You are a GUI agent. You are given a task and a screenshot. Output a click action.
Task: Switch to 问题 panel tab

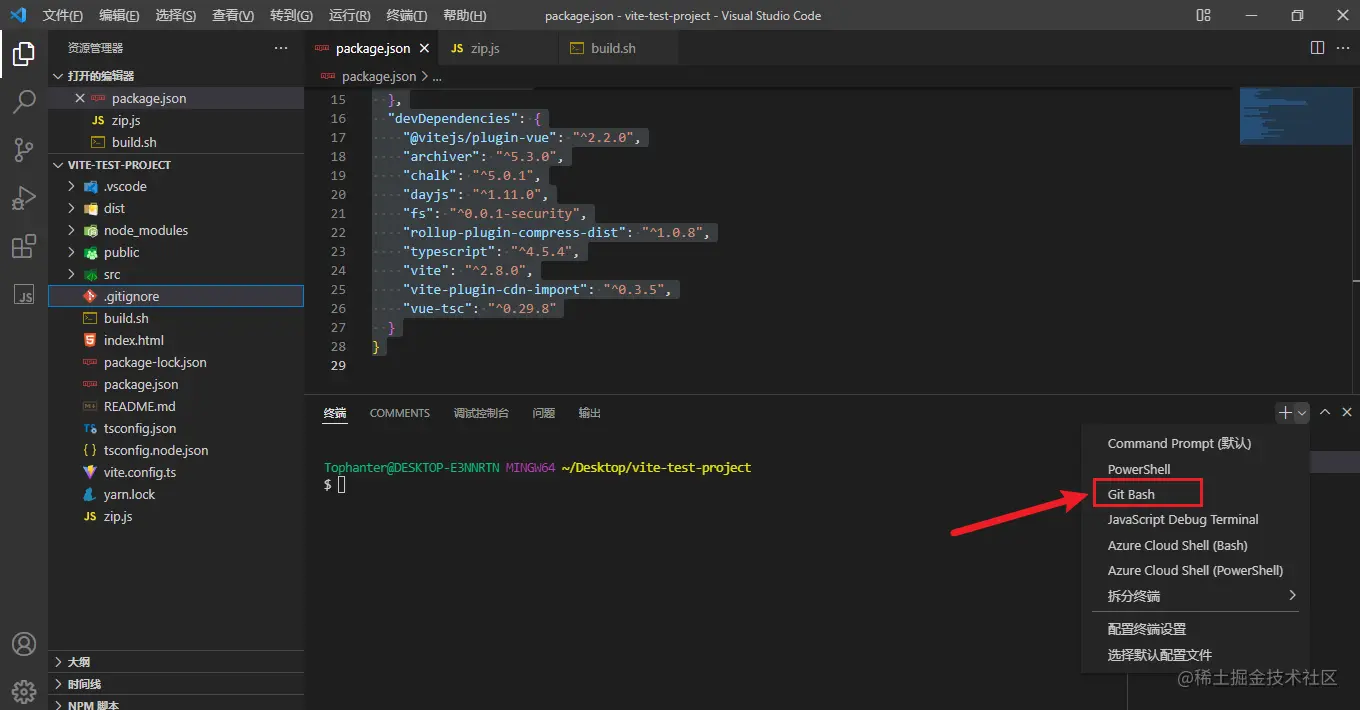click(x=544, y=413)
